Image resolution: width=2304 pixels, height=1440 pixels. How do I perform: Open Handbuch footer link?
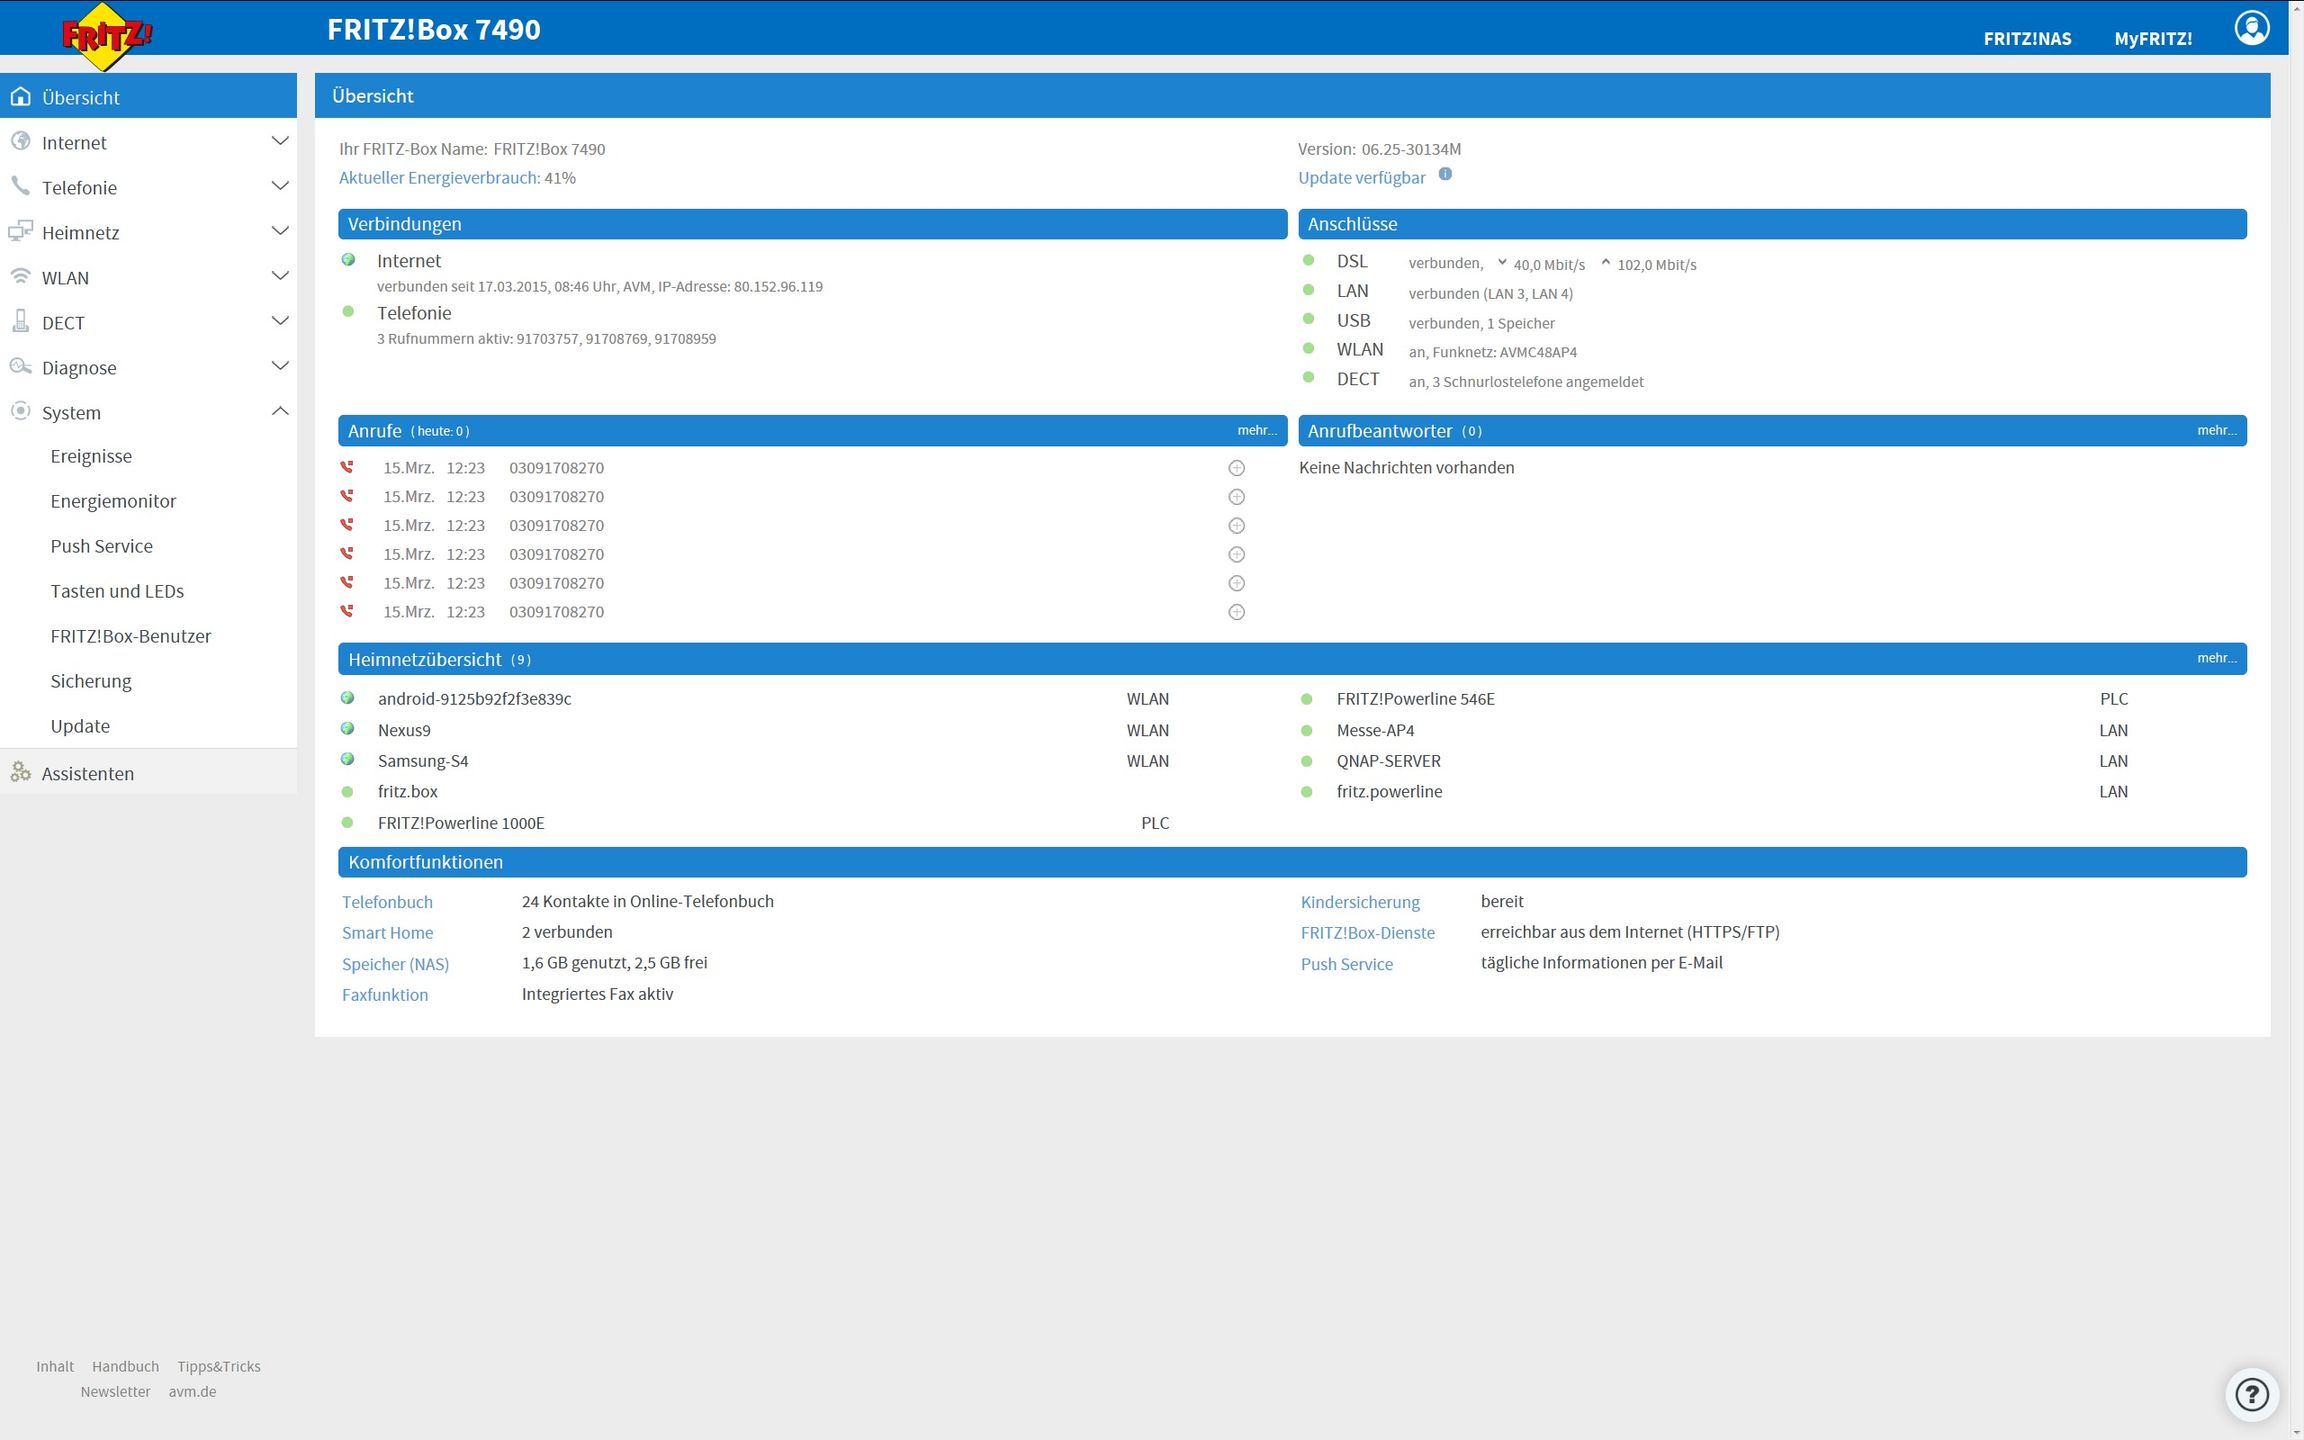pyautogui.click(x=125, y=1366)
